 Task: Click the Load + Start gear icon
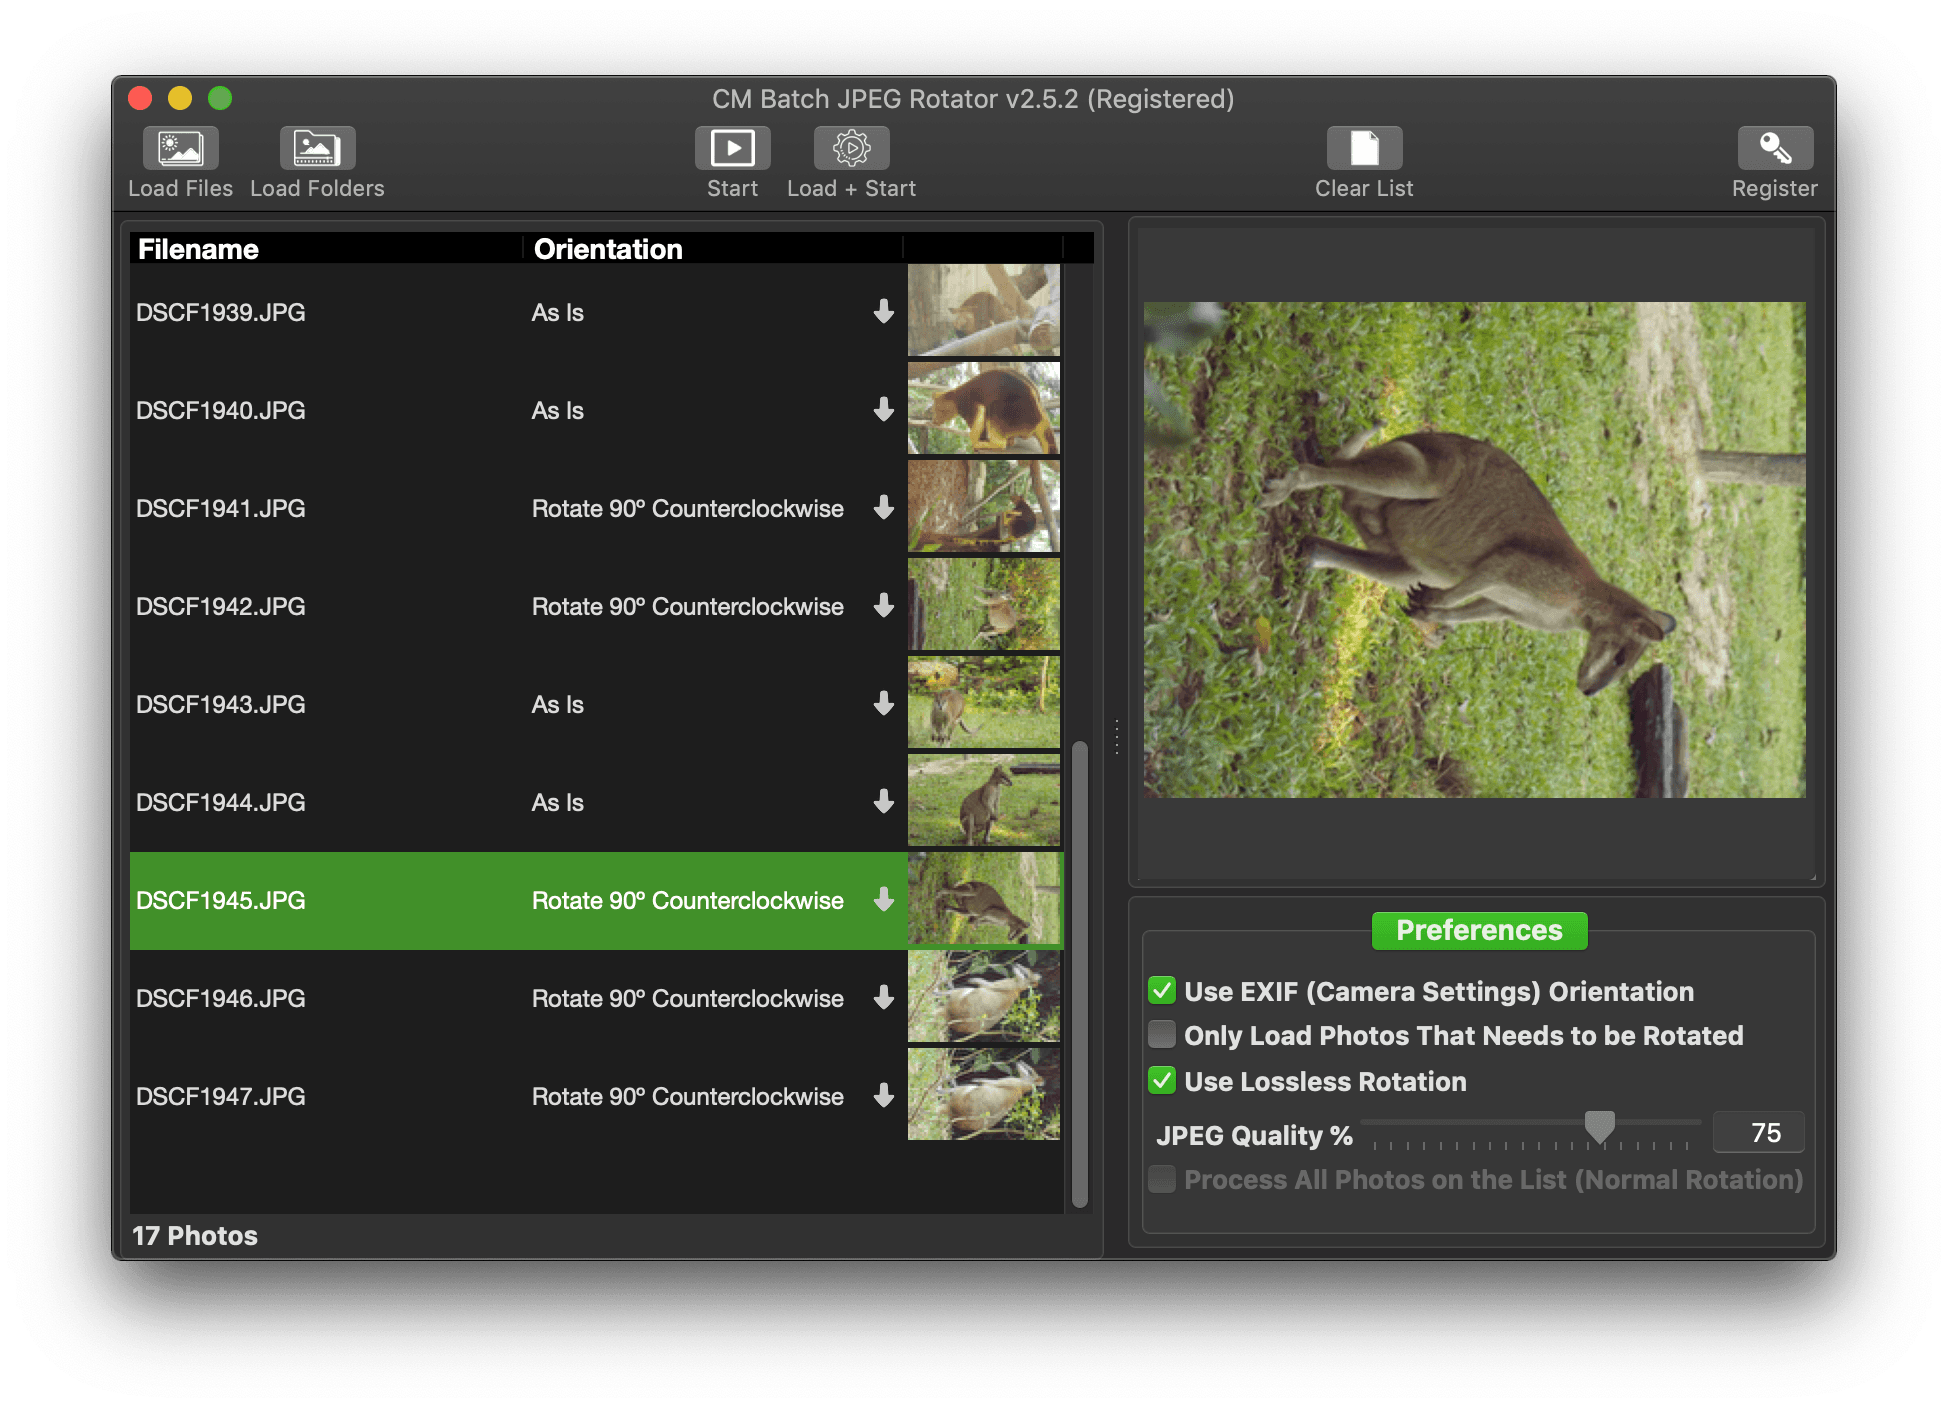click(851, 148)
